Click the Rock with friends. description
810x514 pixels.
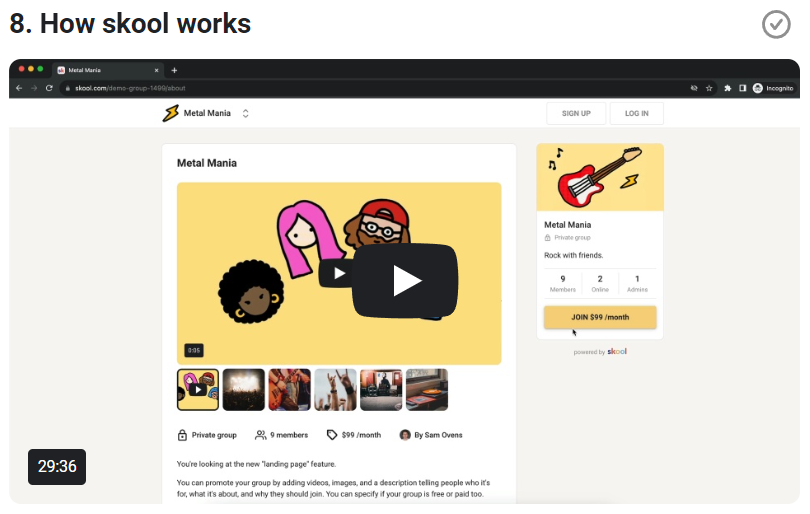[573, 255]
